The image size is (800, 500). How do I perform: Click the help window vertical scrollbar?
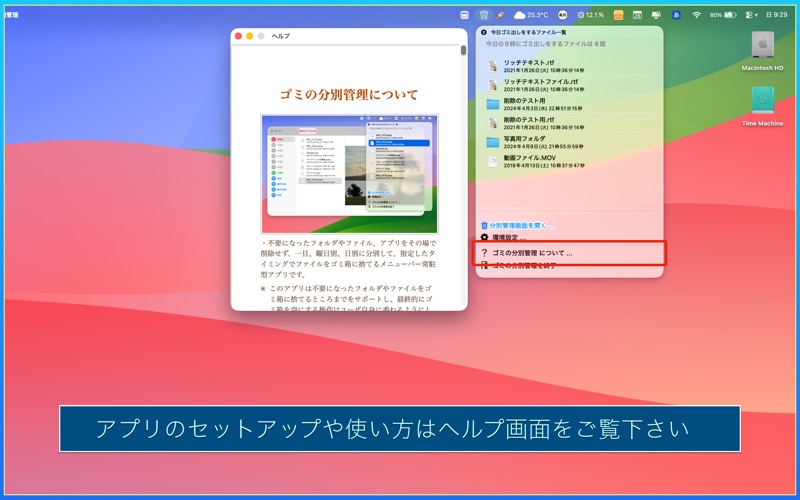click(x=463, y=50)
